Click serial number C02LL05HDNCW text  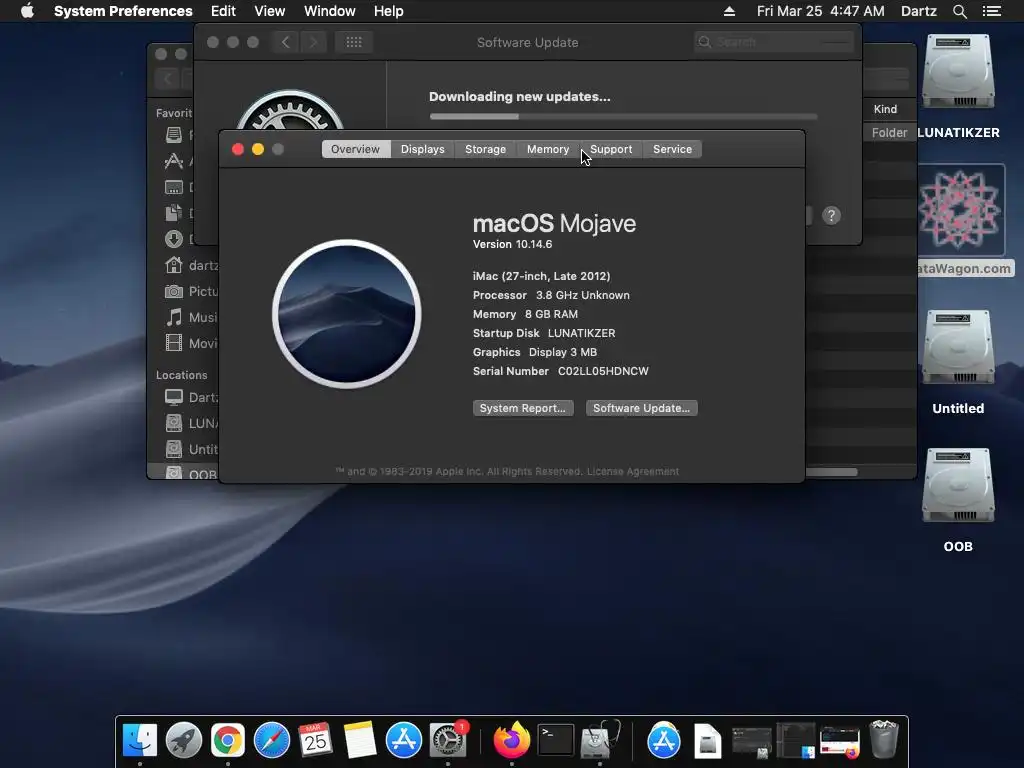click(603, 371)
